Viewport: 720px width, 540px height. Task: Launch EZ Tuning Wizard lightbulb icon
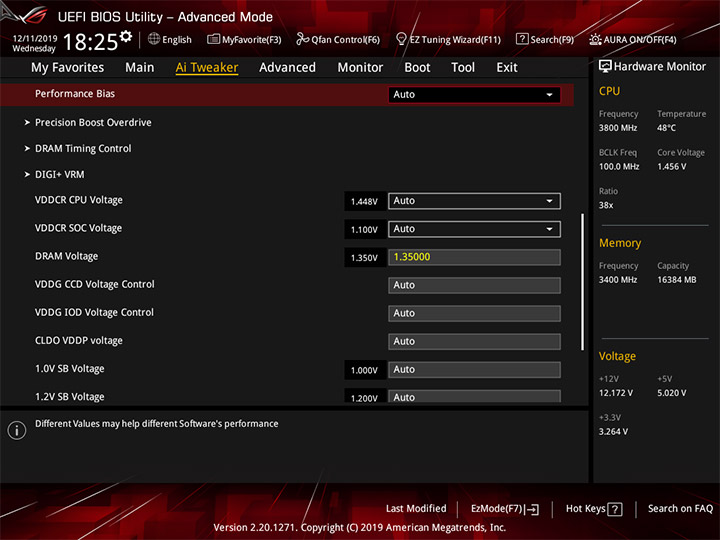401,39
